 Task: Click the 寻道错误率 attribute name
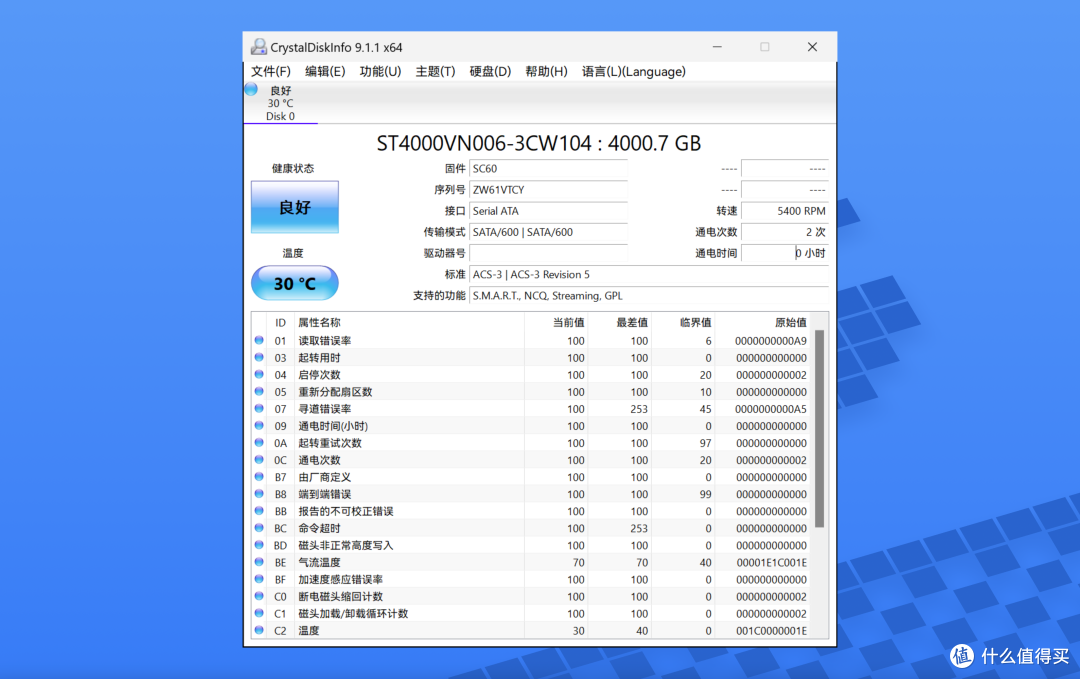(324, 409)
